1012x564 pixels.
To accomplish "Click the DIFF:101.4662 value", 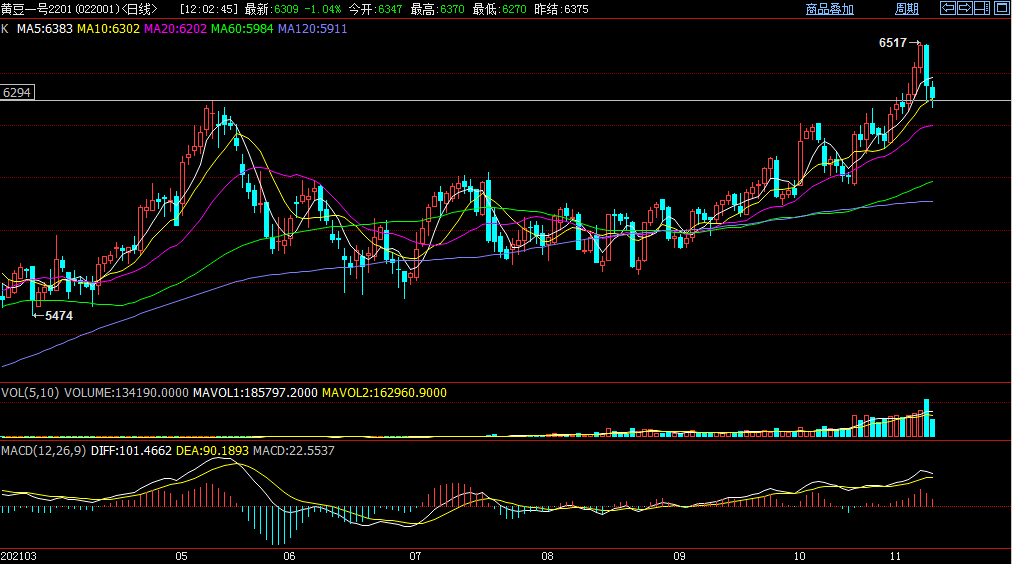I will [x=131, y=450].
